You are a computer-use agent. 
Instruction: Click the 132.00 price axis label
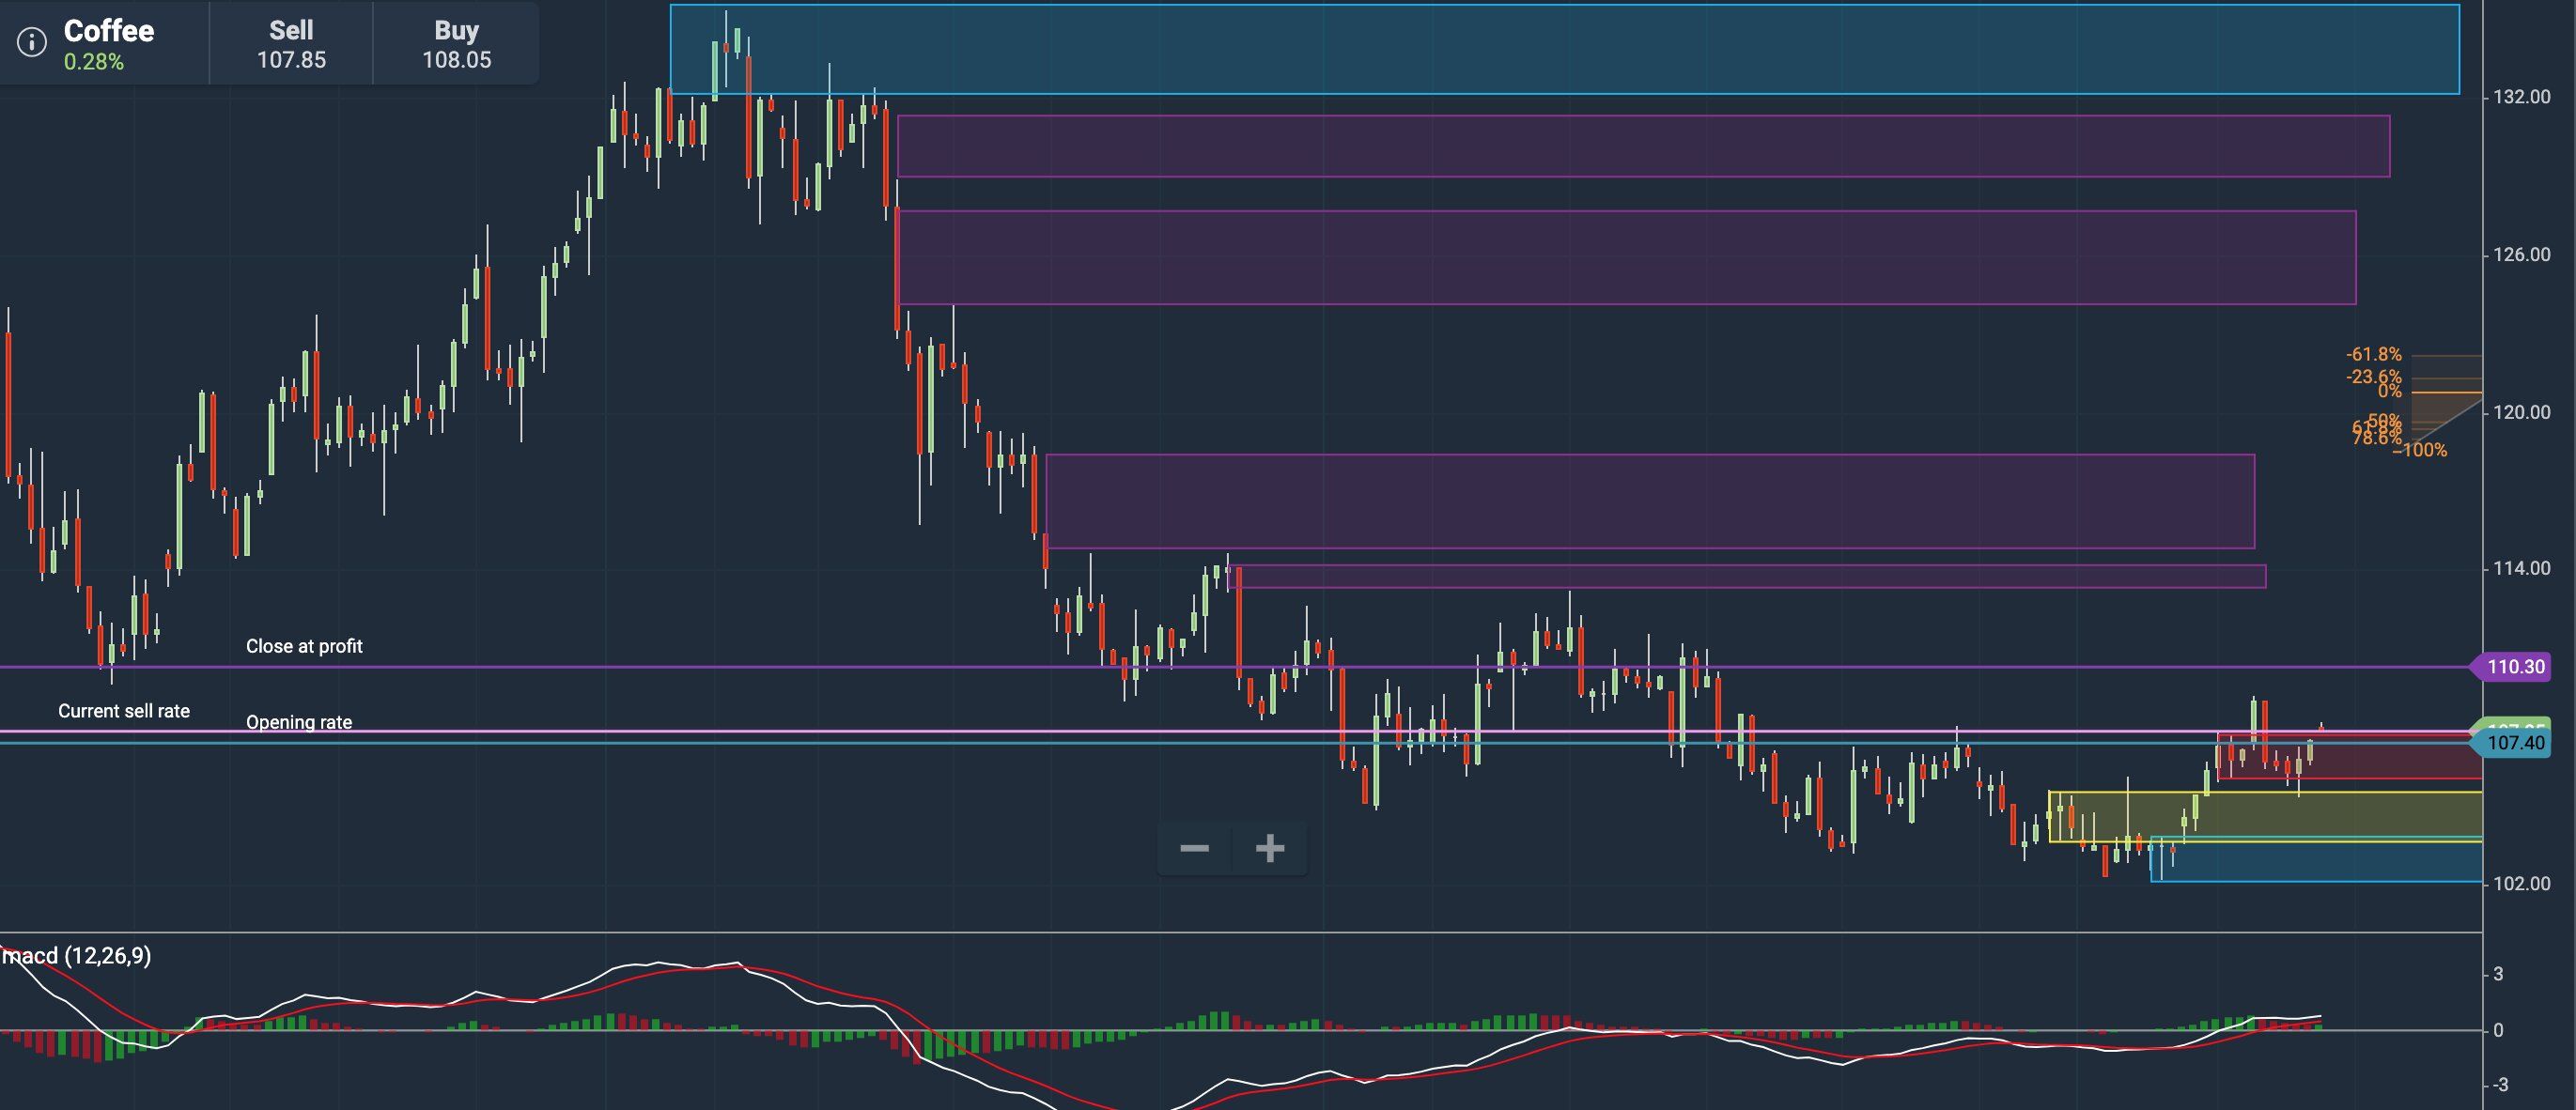pyautogui.click(x=2521, y=97)
